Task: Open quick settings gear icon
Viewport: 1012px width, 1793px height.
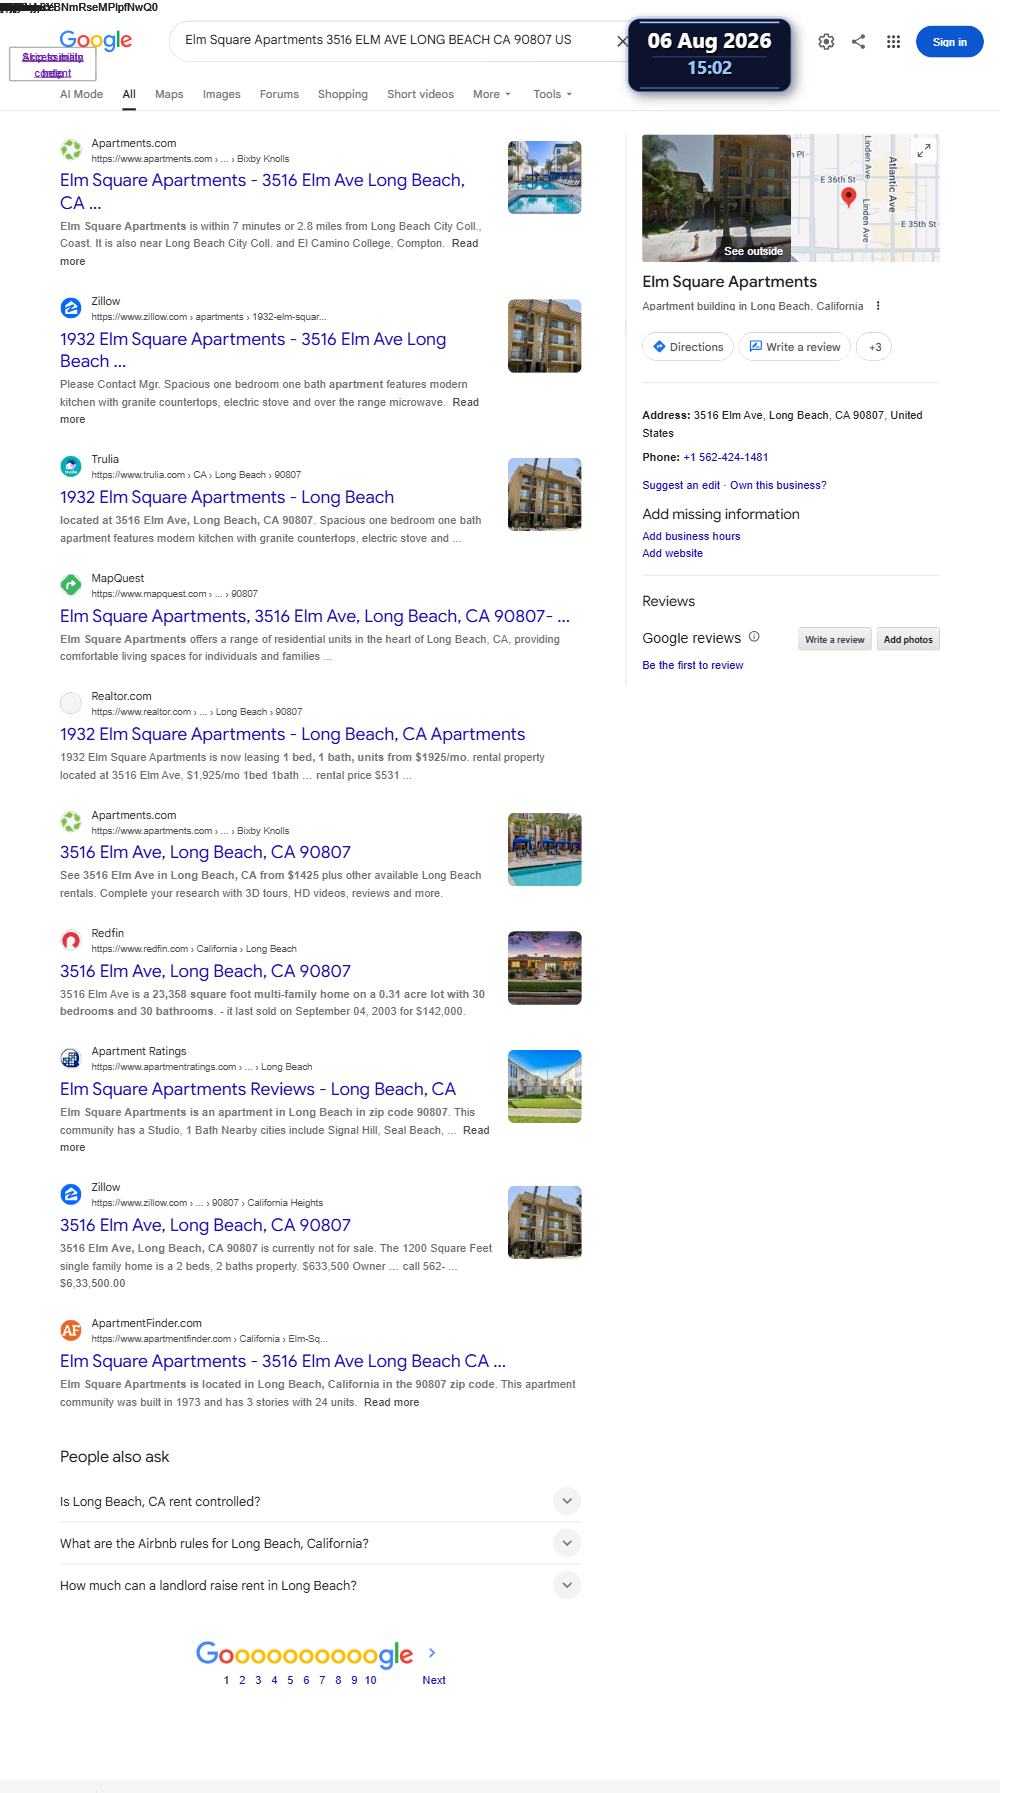Action: (x=826, y=42)
